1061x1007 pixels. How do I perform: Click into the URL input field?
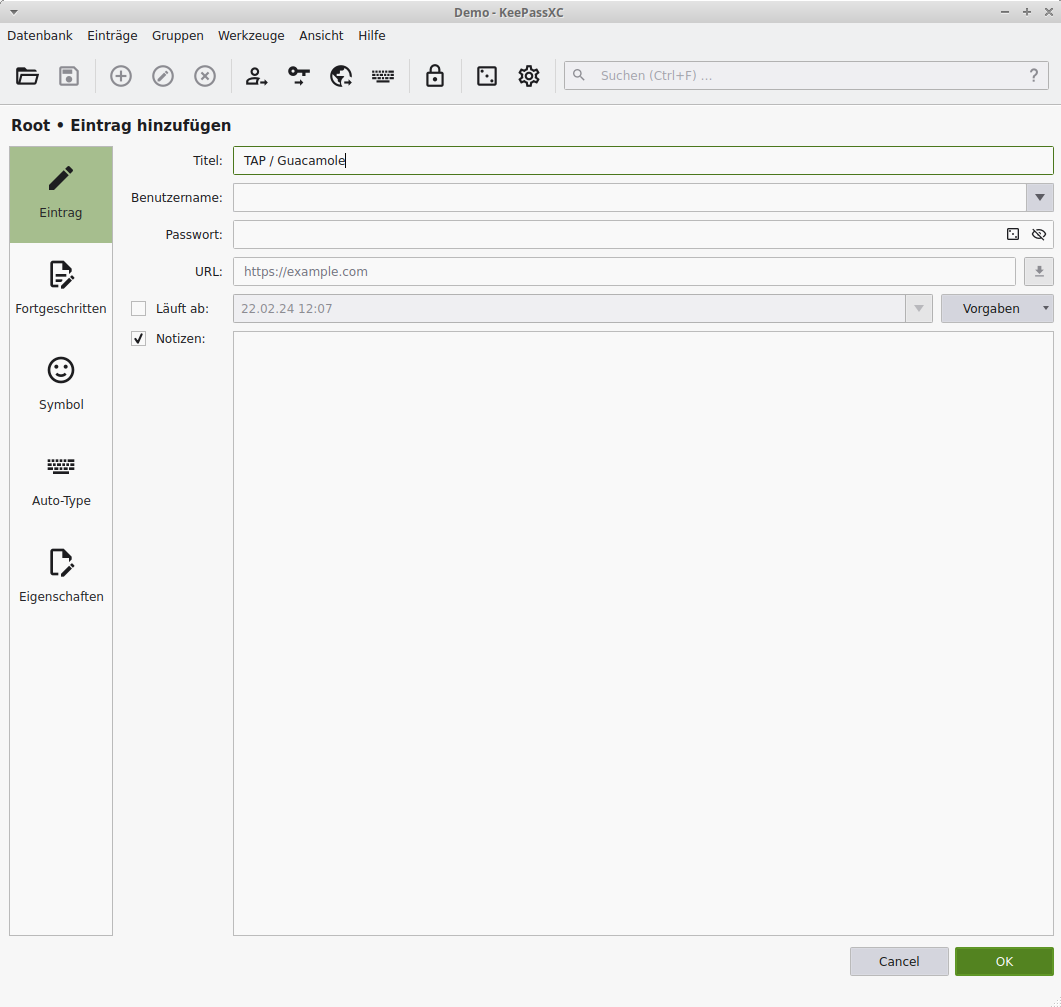624,271
